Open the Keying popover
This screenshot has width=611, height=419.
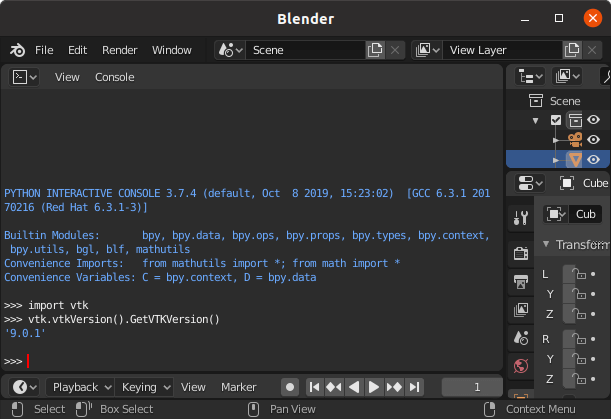[145, 387]
